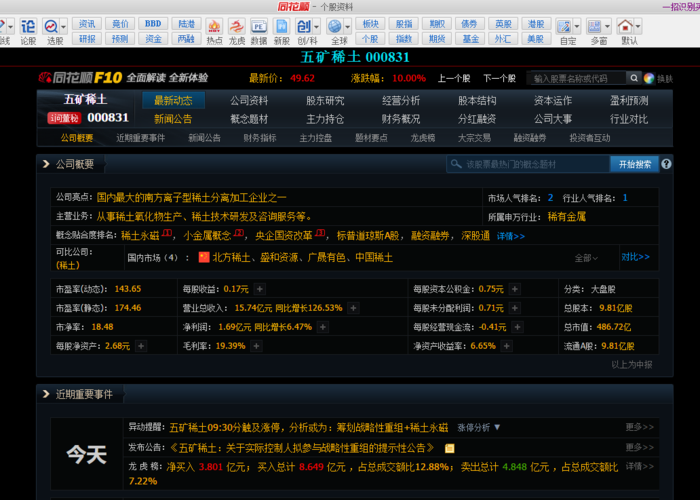Click the 热点 flame icon in toolbar
The image size is (700, 500).
[x=214, y=28]
